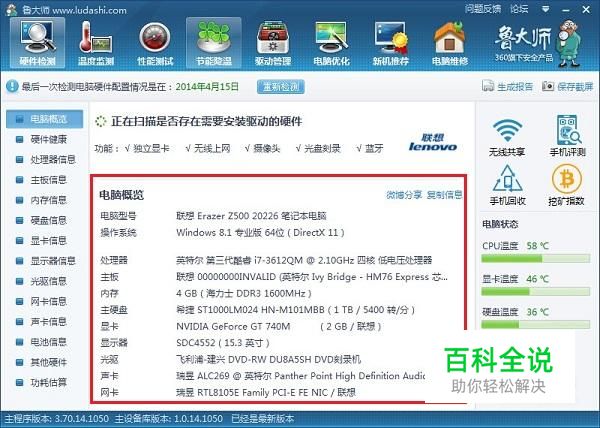Click the 联想 Erazer Z500 model text

[251, 216]
